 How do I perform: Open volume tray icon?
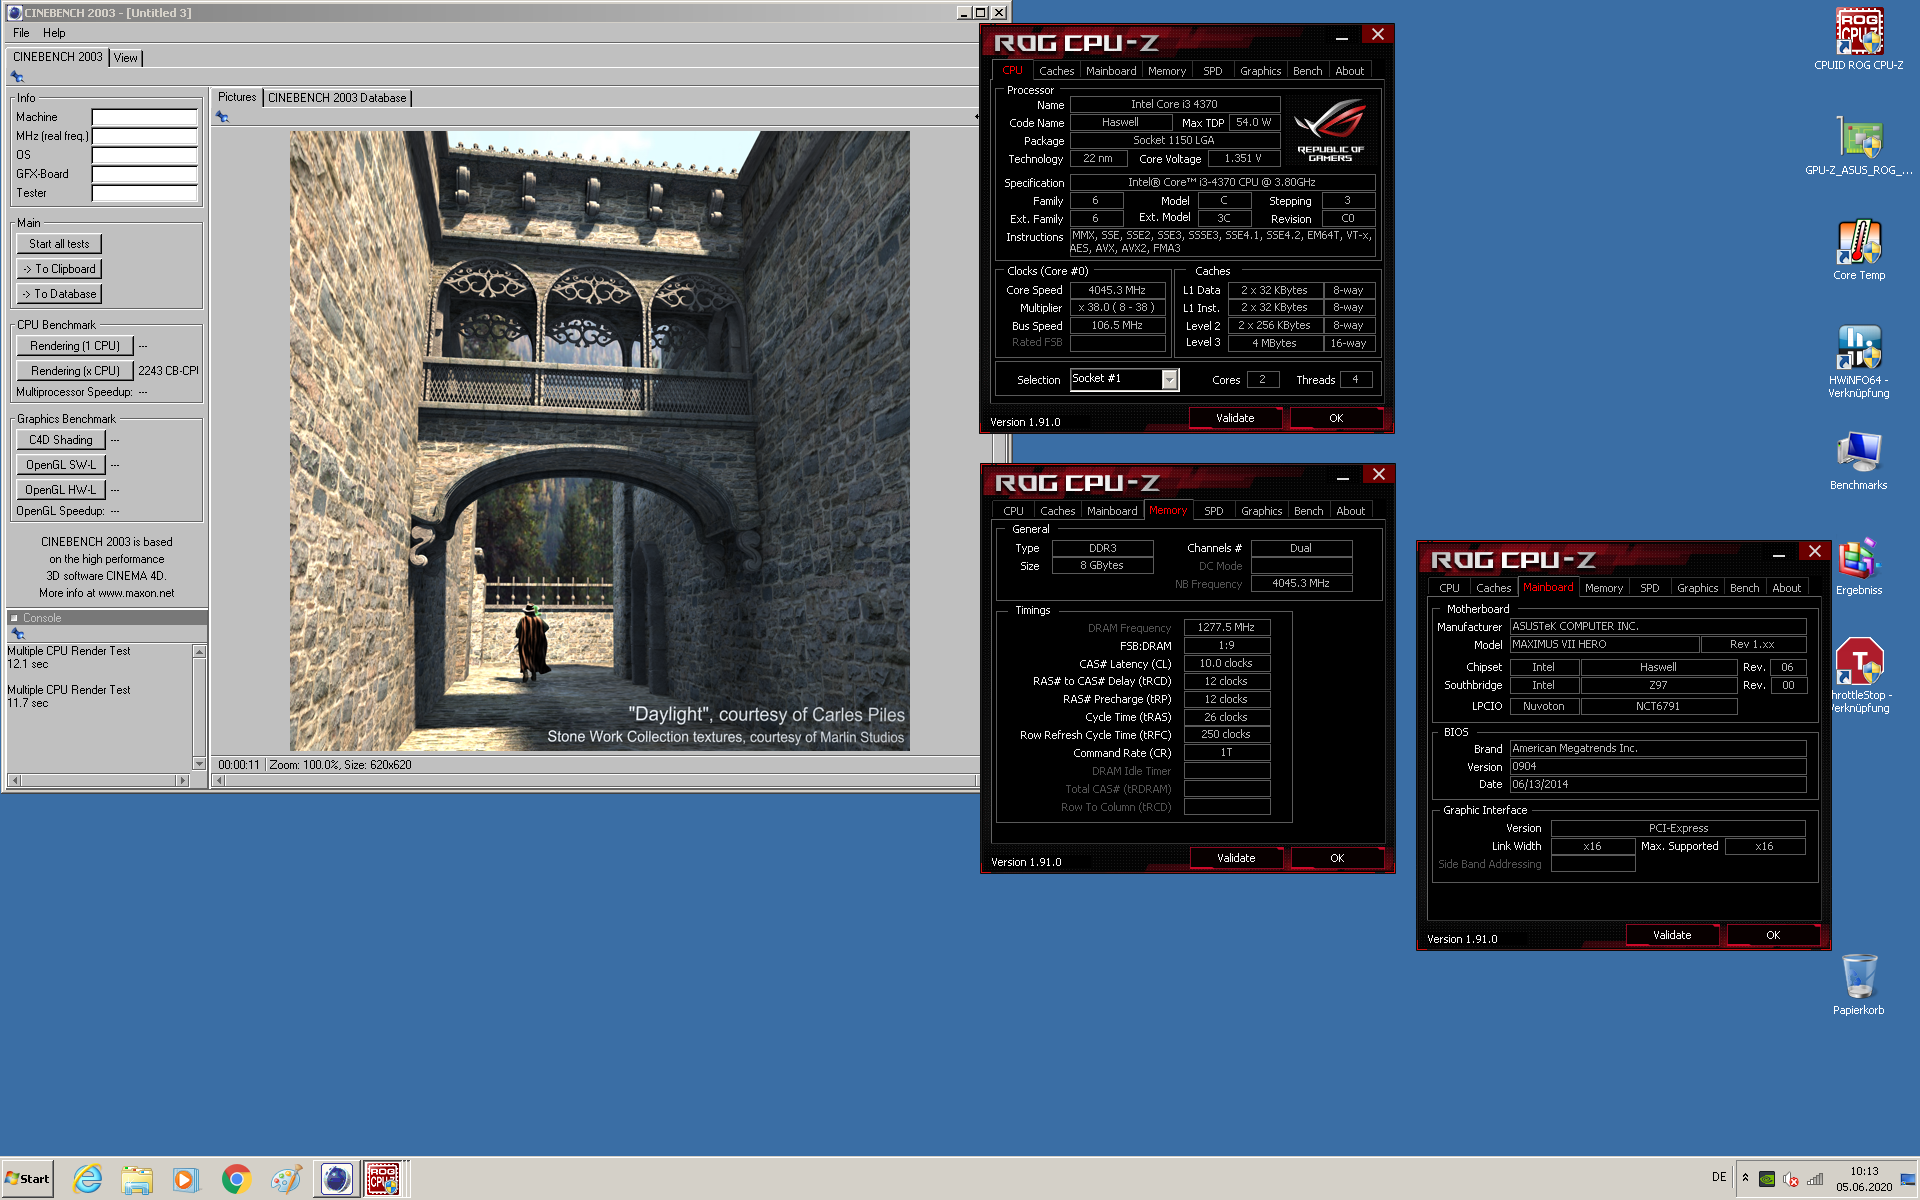(1791, 1179)
